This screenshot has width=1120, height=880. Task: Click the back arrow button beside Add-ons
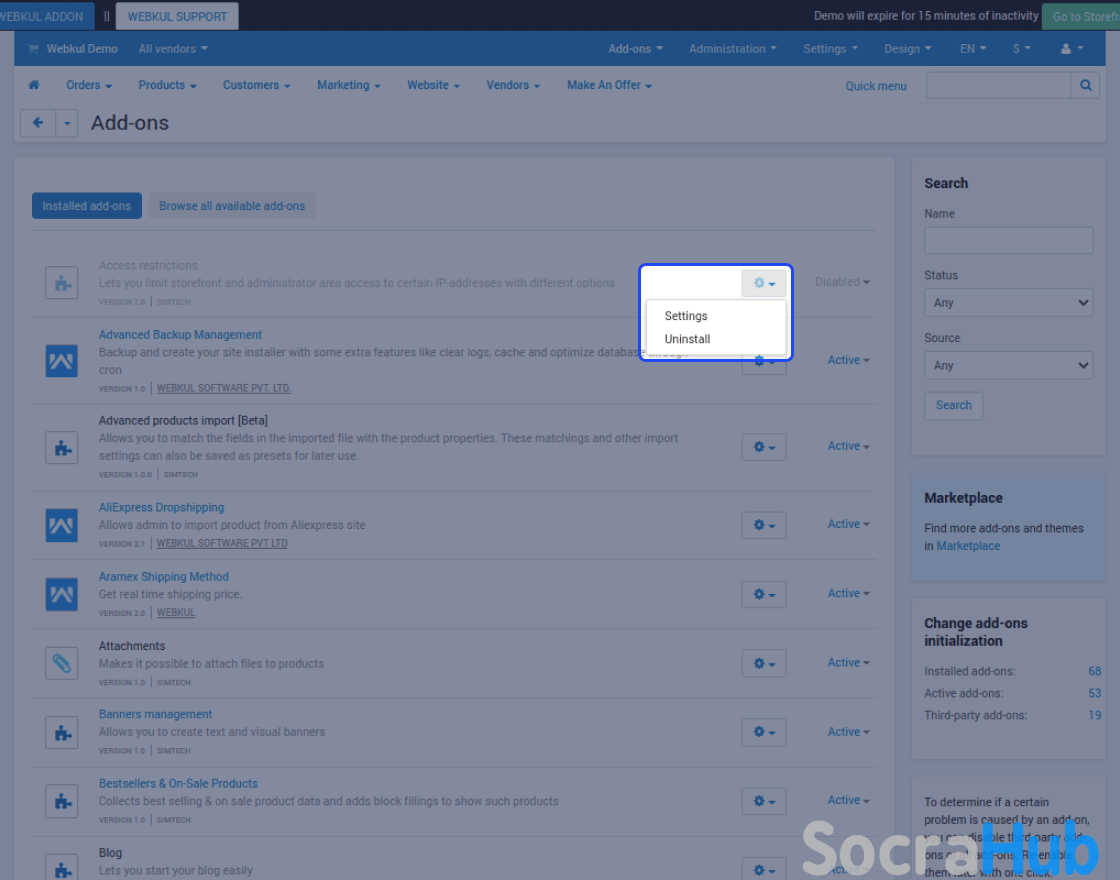(38, 123)
